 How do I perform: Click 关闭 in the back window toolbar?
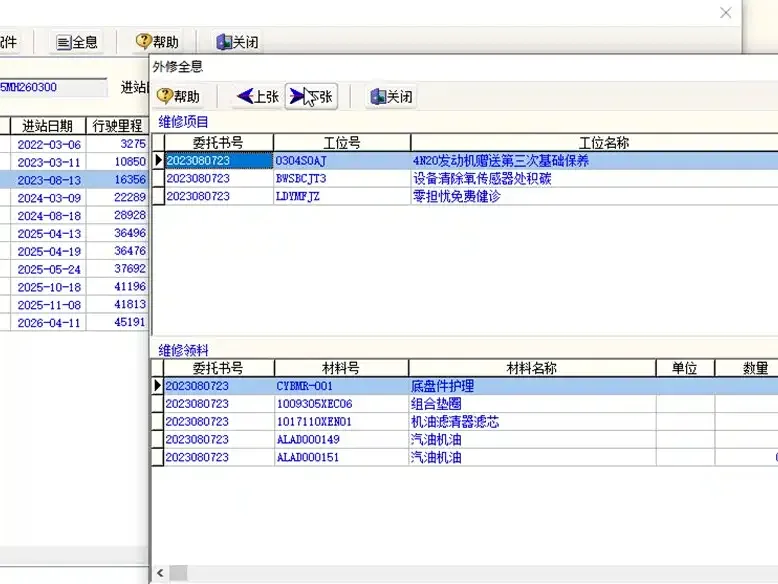click(x=238, y=42)
